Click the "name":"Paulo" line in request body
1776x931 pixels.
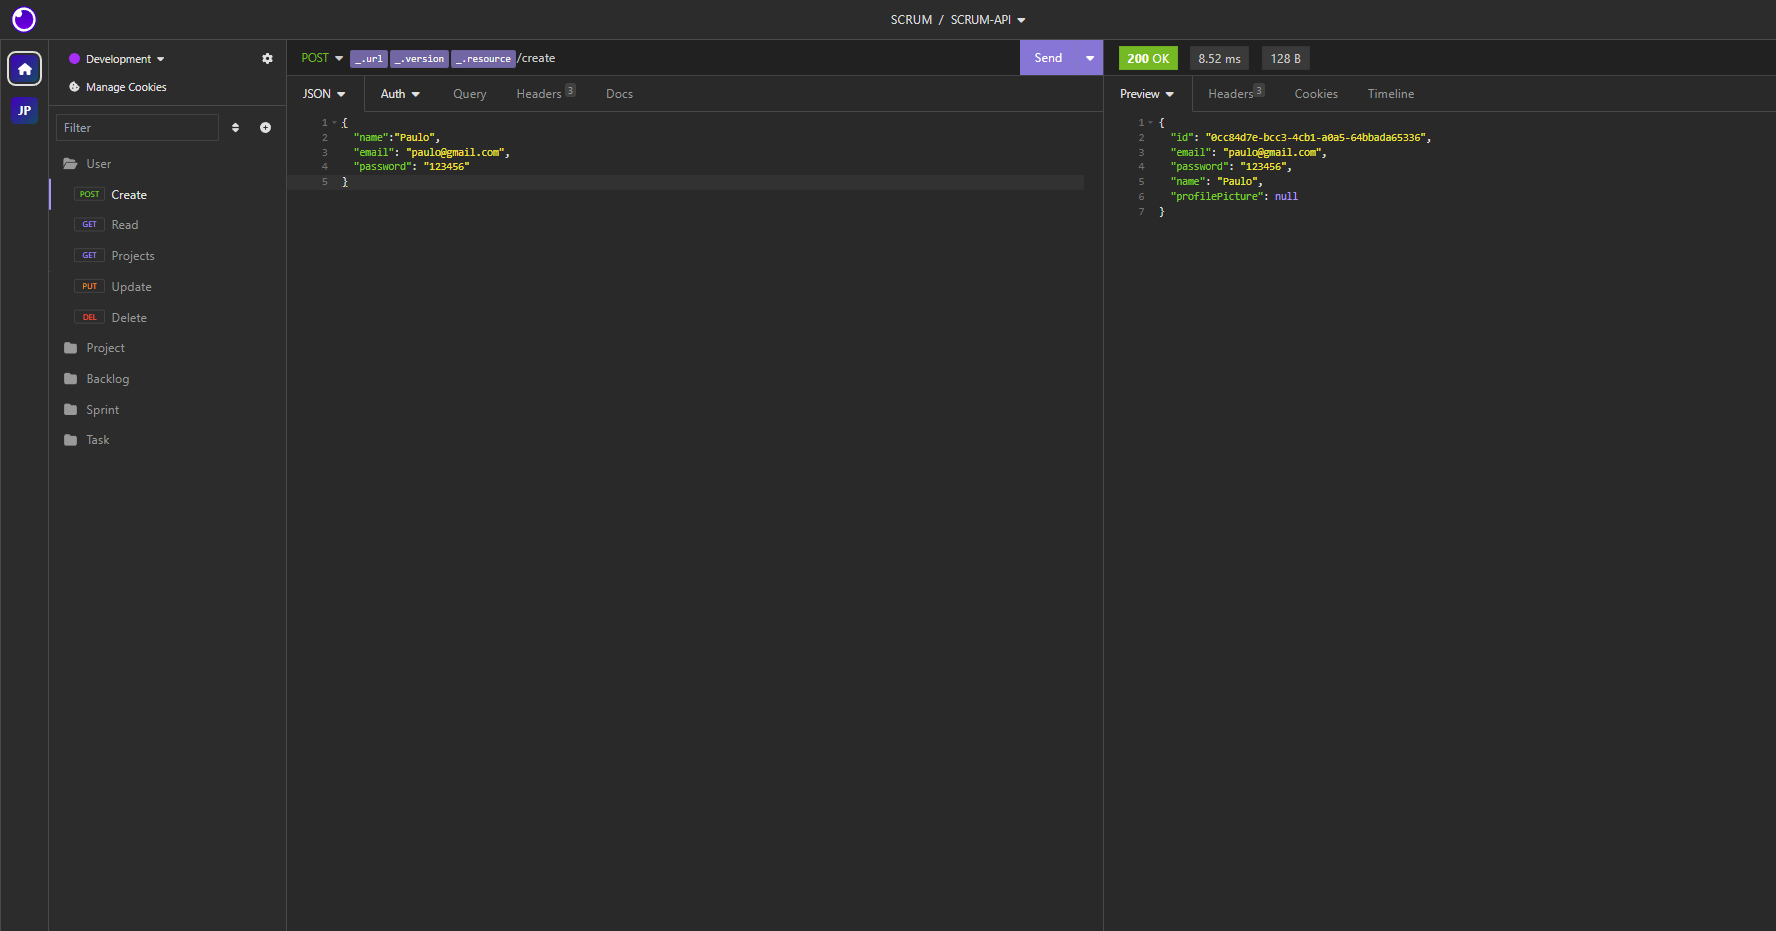click(x=397, y=138)
